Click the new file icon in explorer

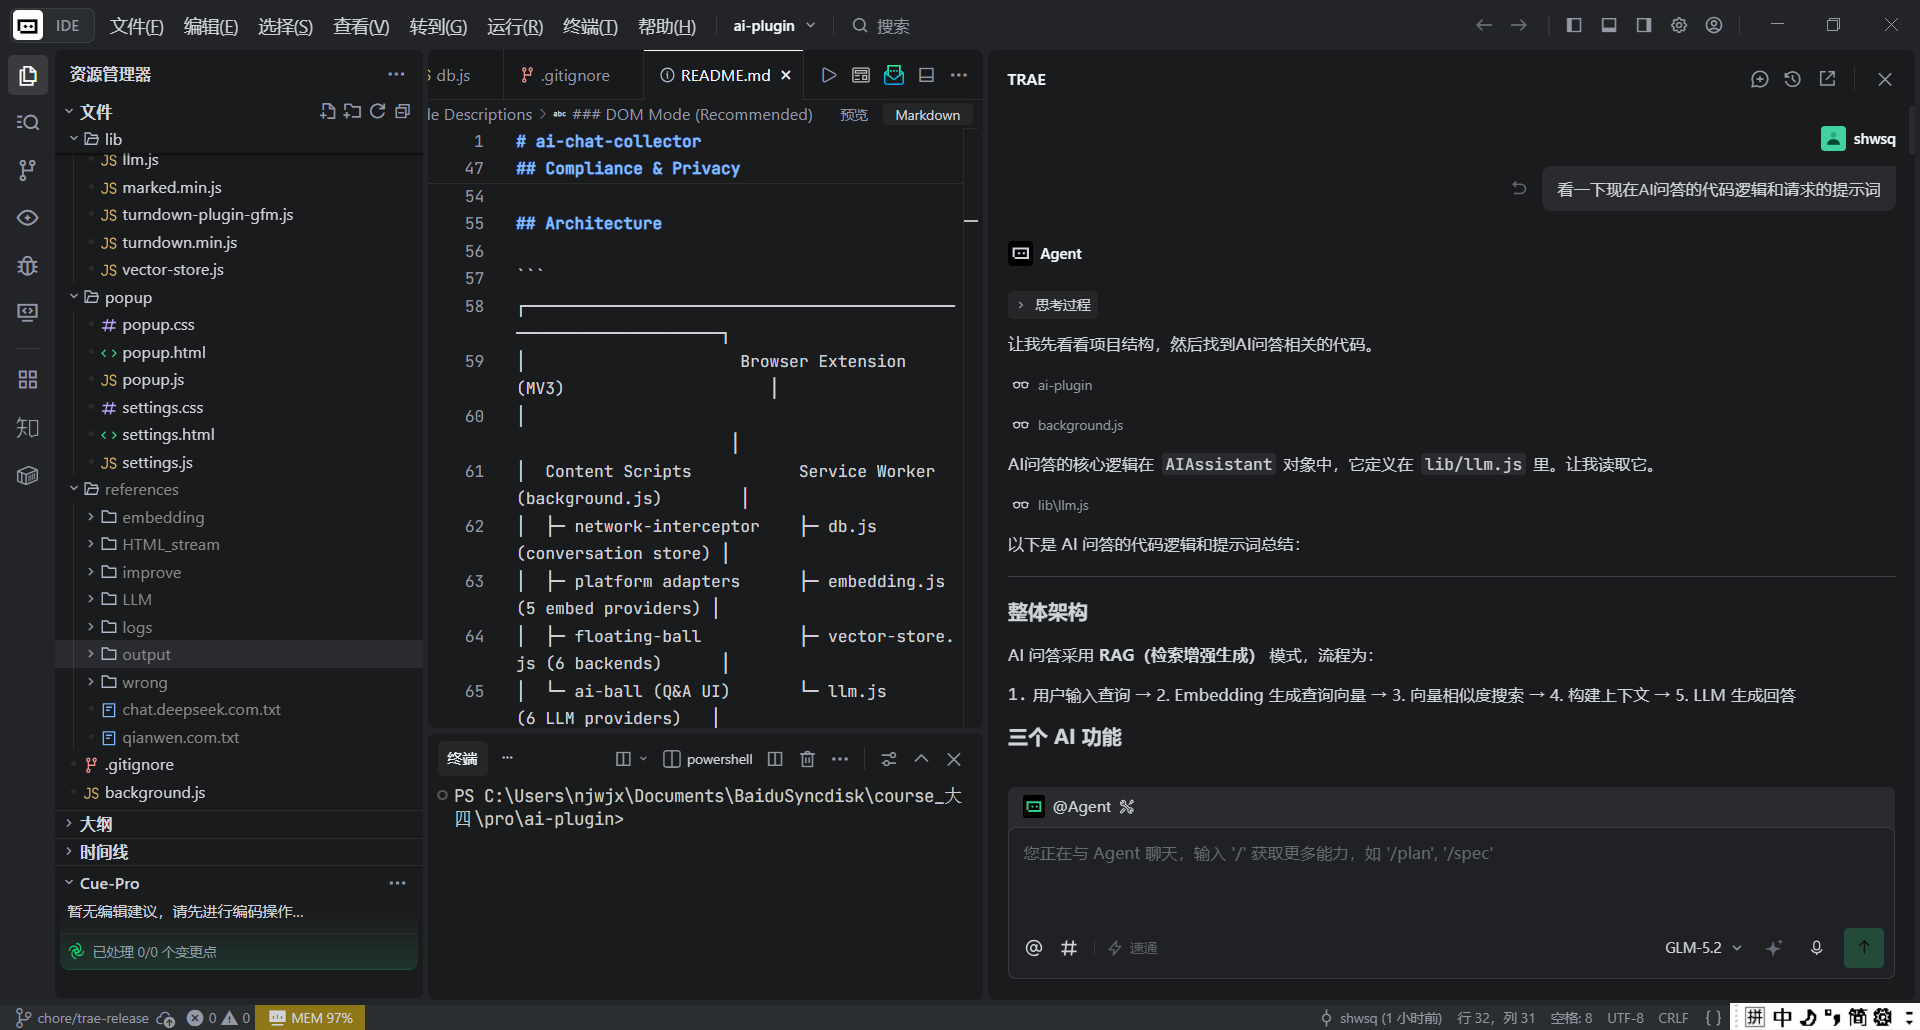pyautogui.click(x=328, y=111)
